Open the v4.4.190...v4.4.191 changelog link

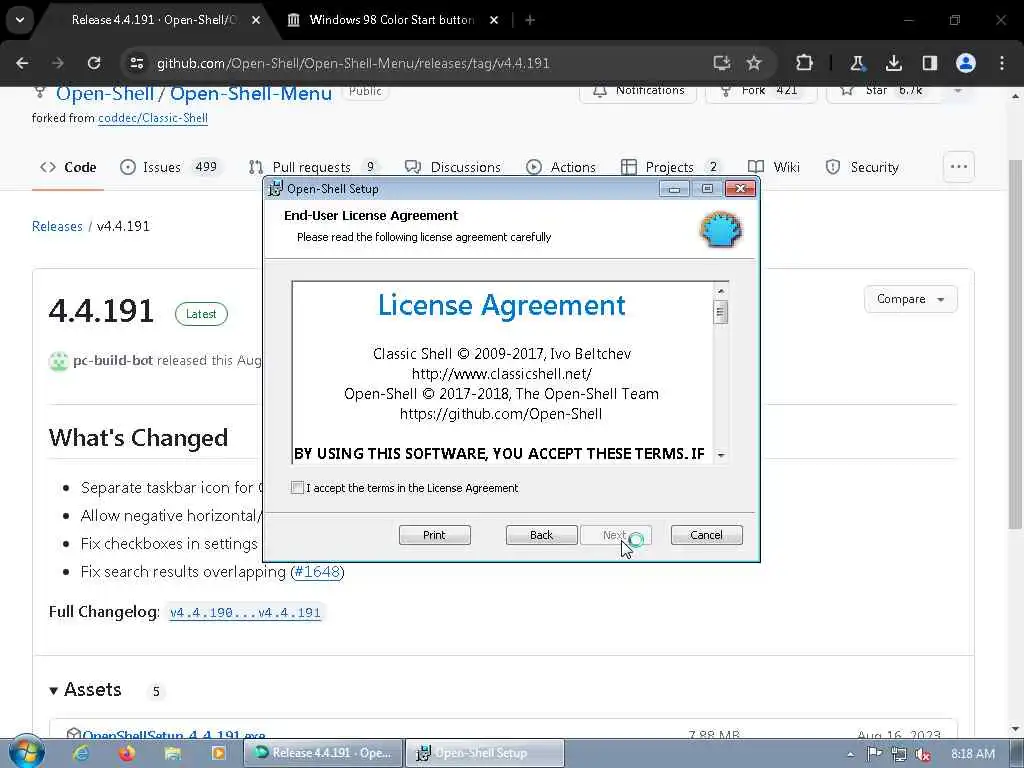pyautogui.click(x=246, y=613)
